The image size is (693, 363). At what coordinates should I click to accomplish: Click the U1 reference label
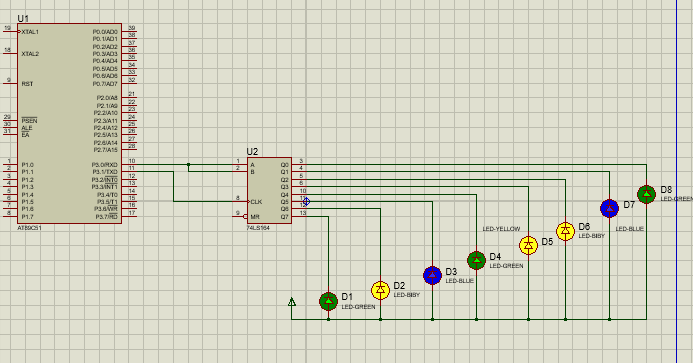point(23,19)
